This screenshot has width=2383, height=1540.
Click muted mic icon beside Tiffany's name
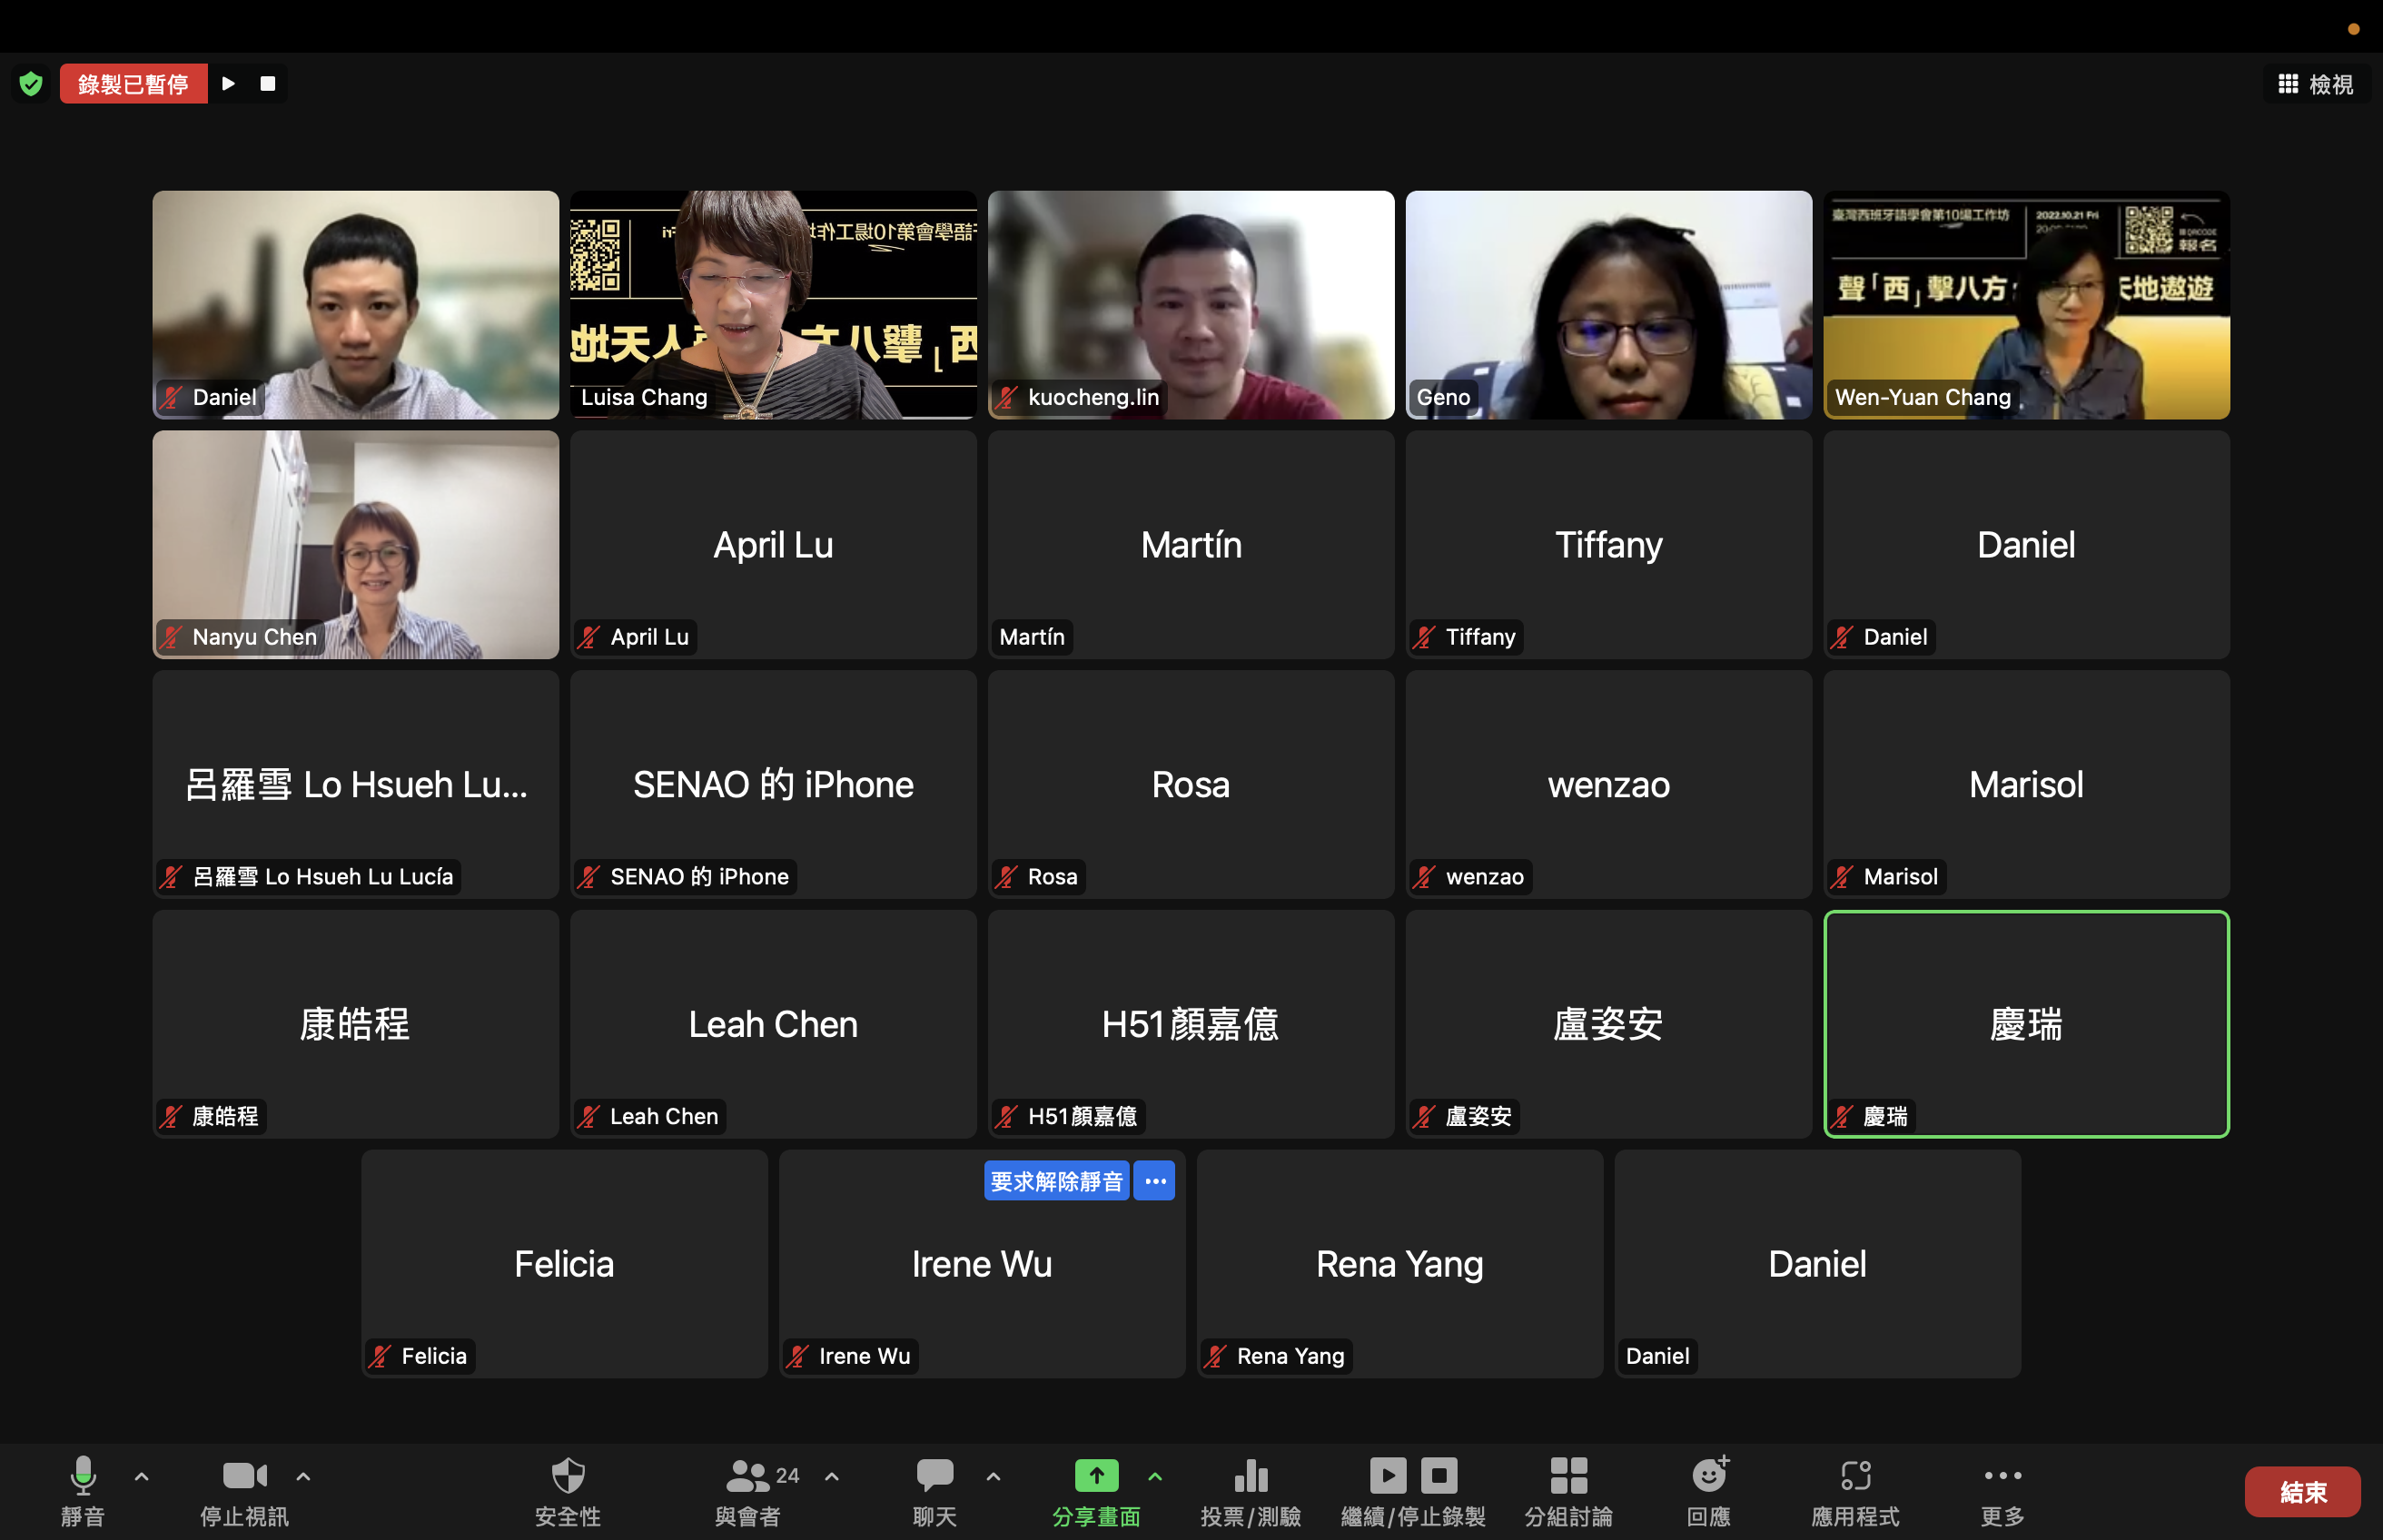pyautogui.click(x=1425, y=637)
